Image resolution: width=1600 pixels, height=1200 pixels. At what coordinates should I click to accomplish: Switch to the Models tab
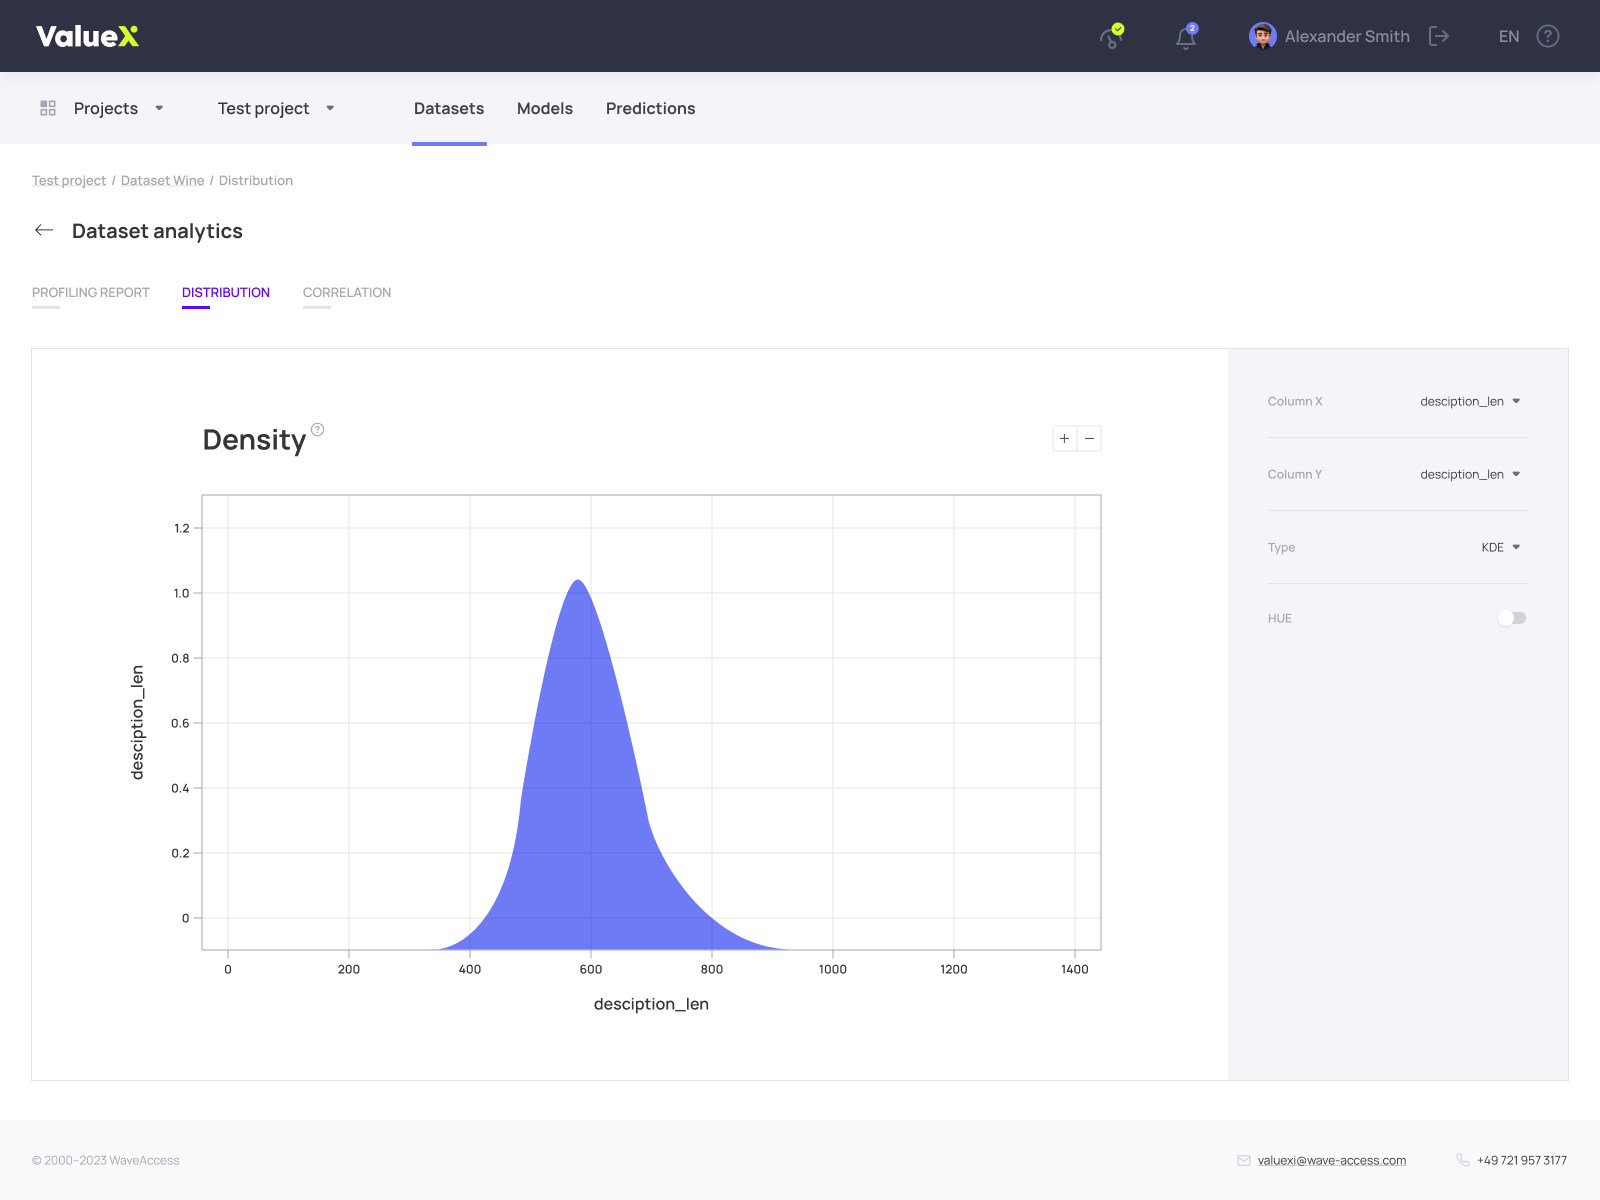click(545, 108)
